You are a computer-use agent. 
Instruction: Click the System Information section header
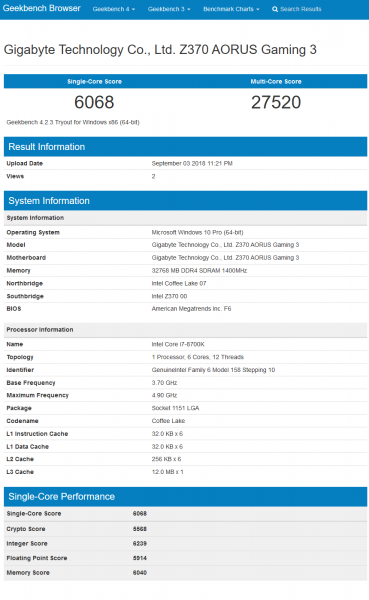185,201
